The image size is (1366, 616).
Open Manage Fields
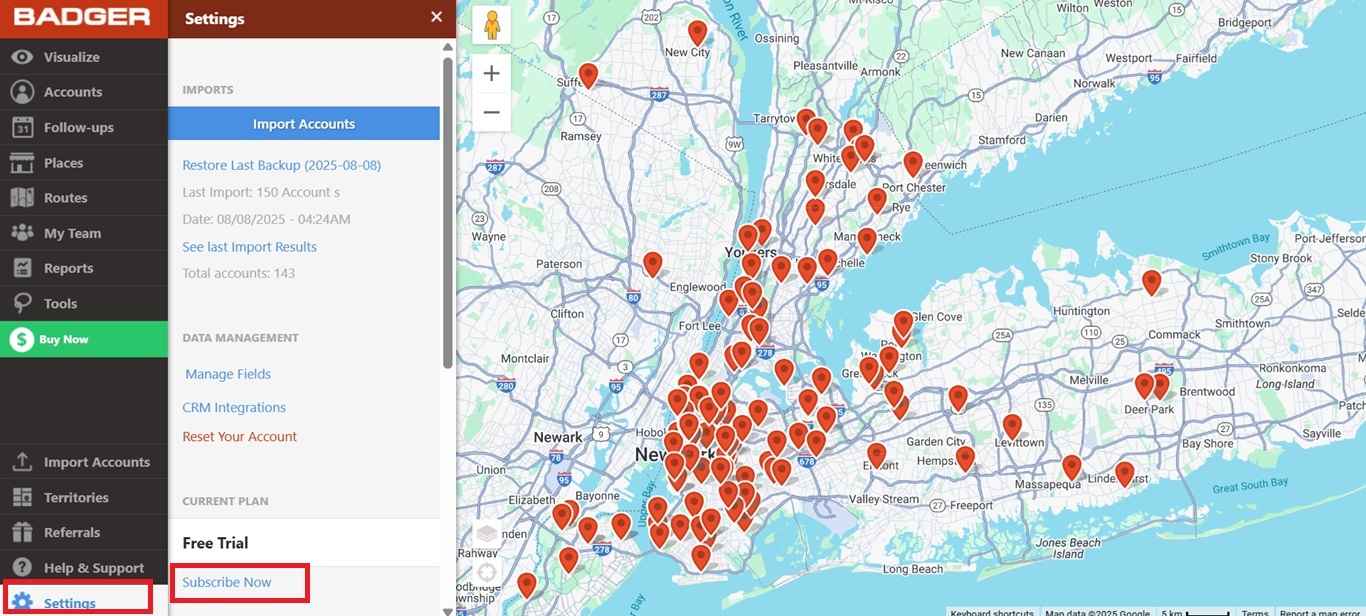[228, 374]
